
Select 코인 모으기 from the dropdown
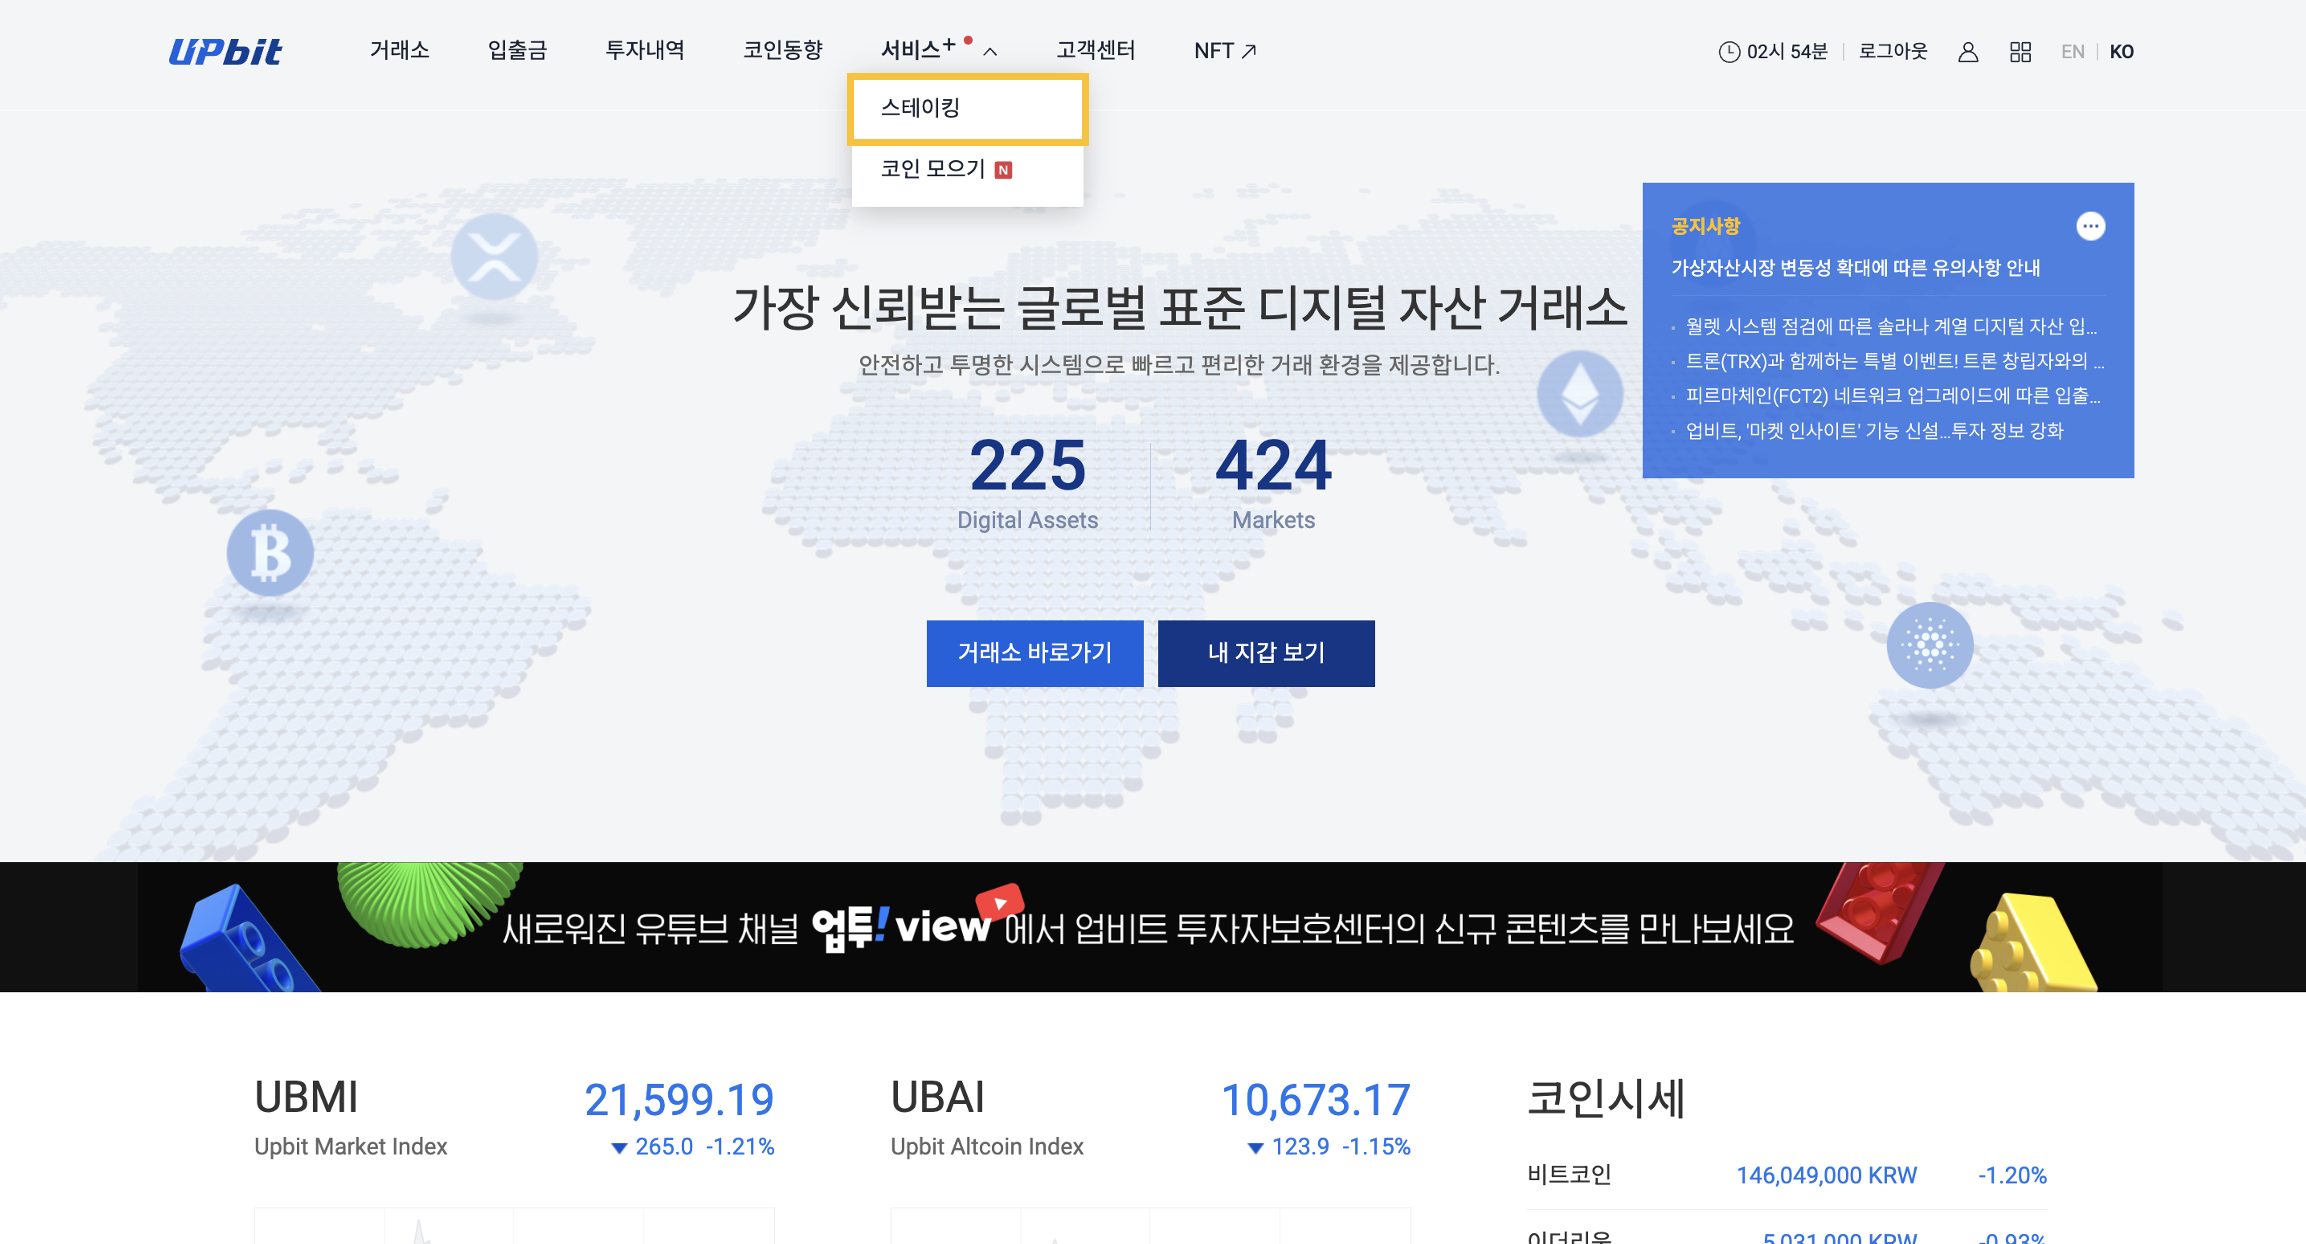coord(967,169)
